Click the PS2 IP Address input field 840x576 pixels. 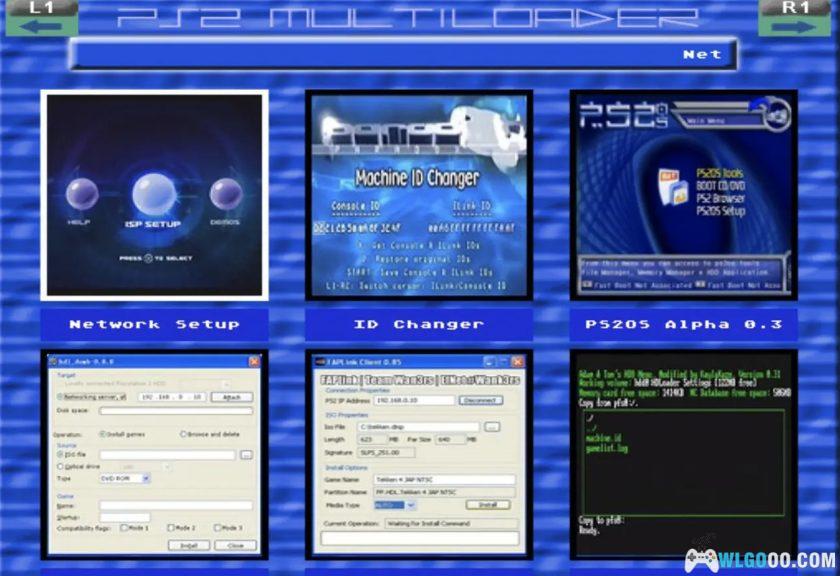[x=411, y=400]
